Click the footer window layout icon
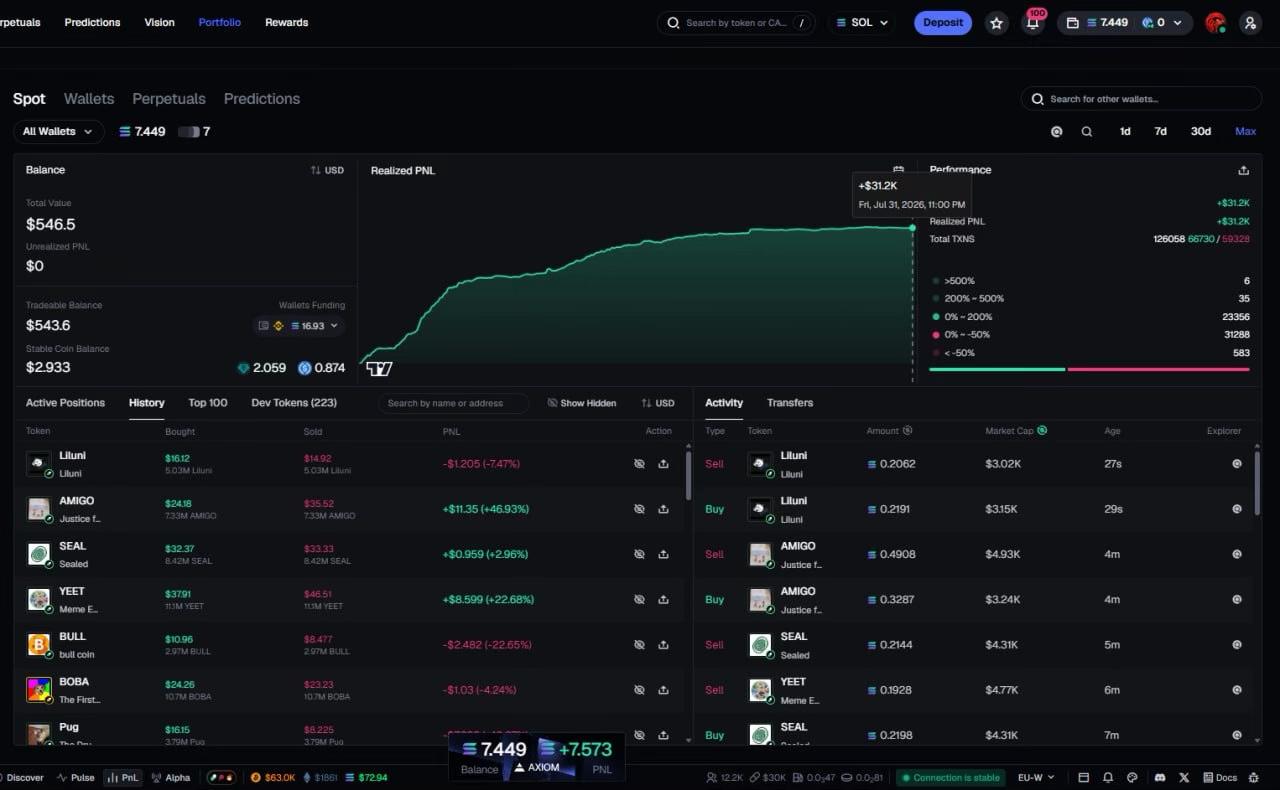This screenshot has width=1280, height=790. click(1083, 777)
